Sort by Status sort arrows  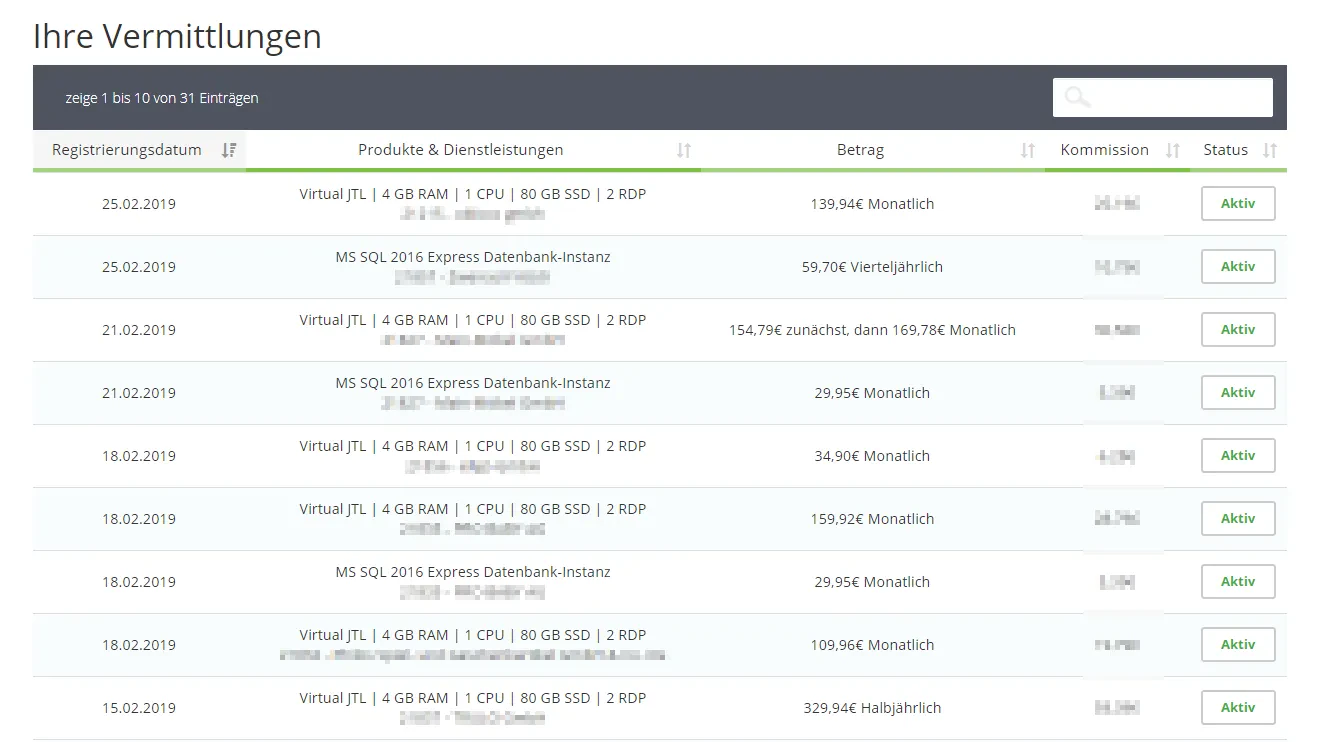(1270, 150)
